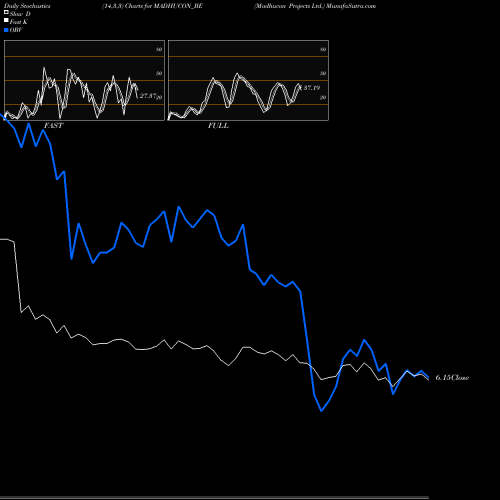
Task: Click the 'MADHUCON_BE' chart title text
Action: coord(178,6)
